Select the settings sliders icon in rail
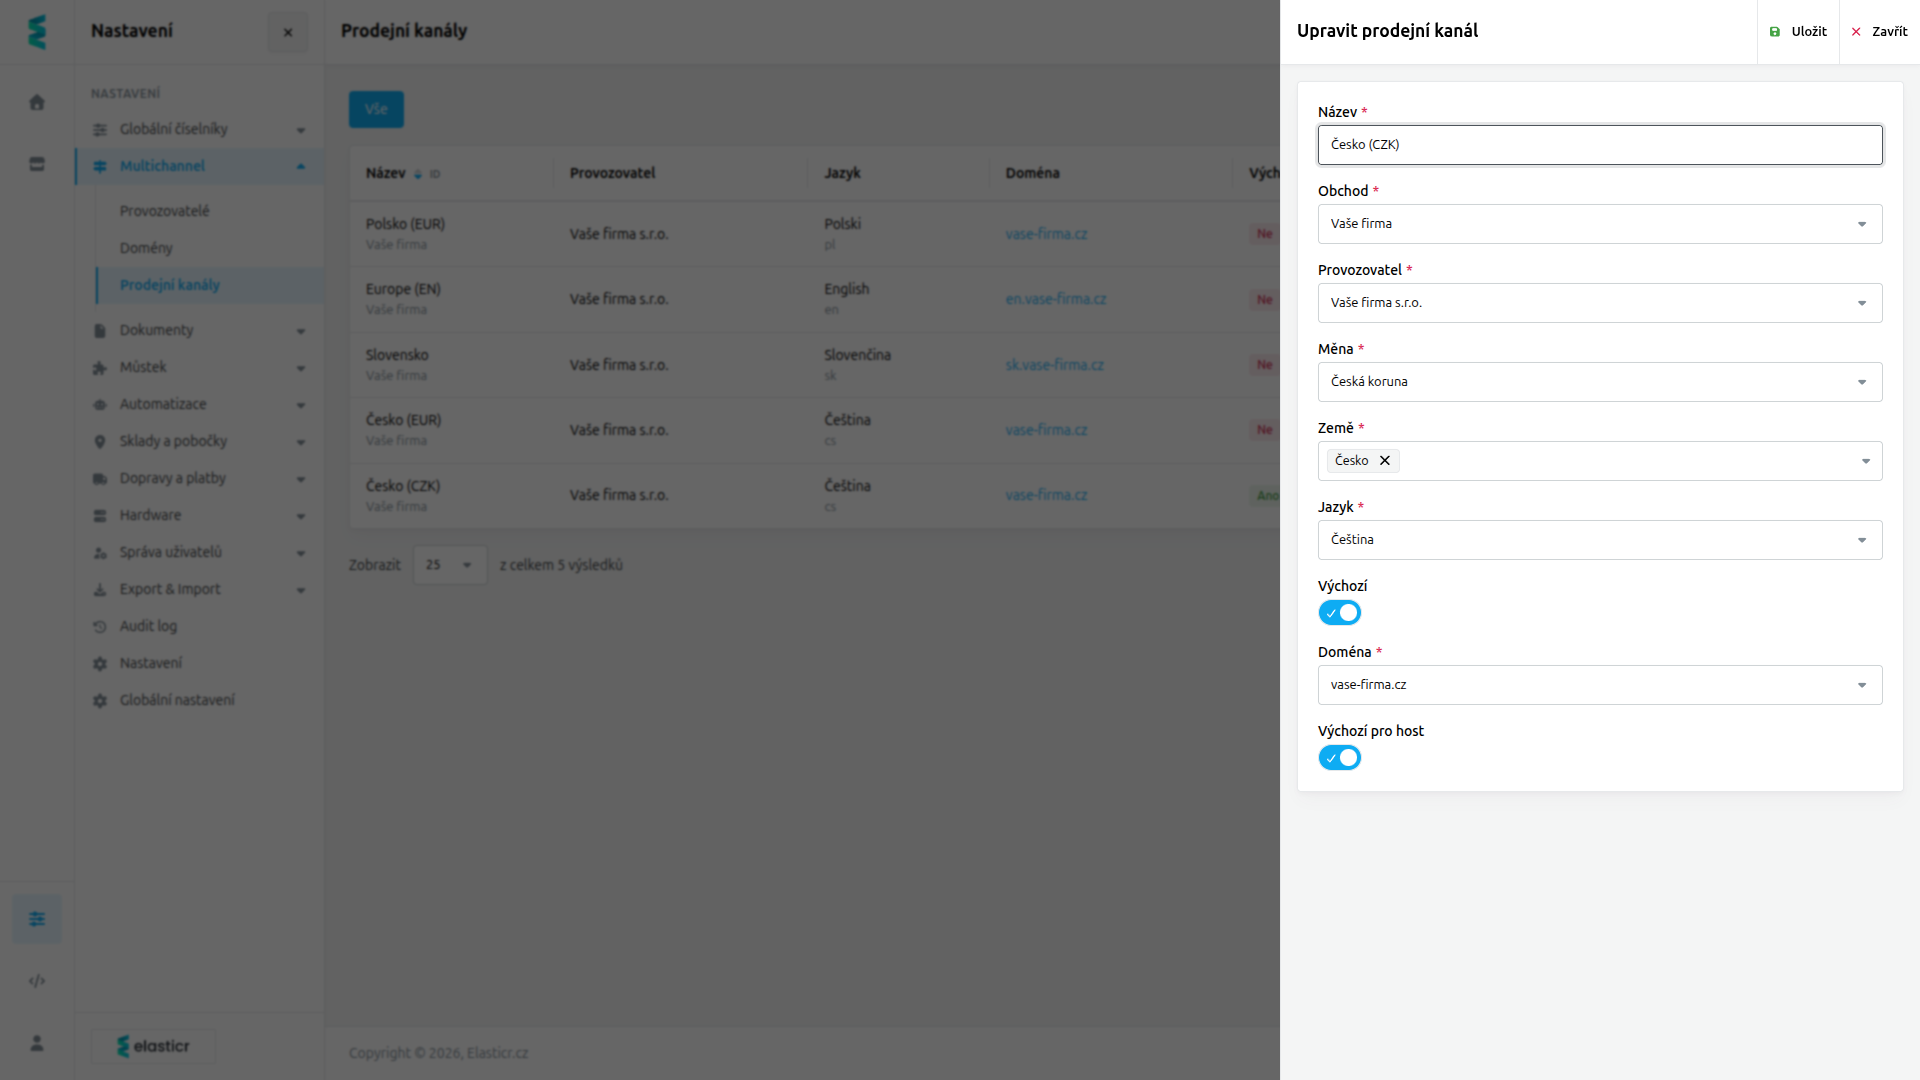The image size is (1920, 1080). [x=37, y=919]
